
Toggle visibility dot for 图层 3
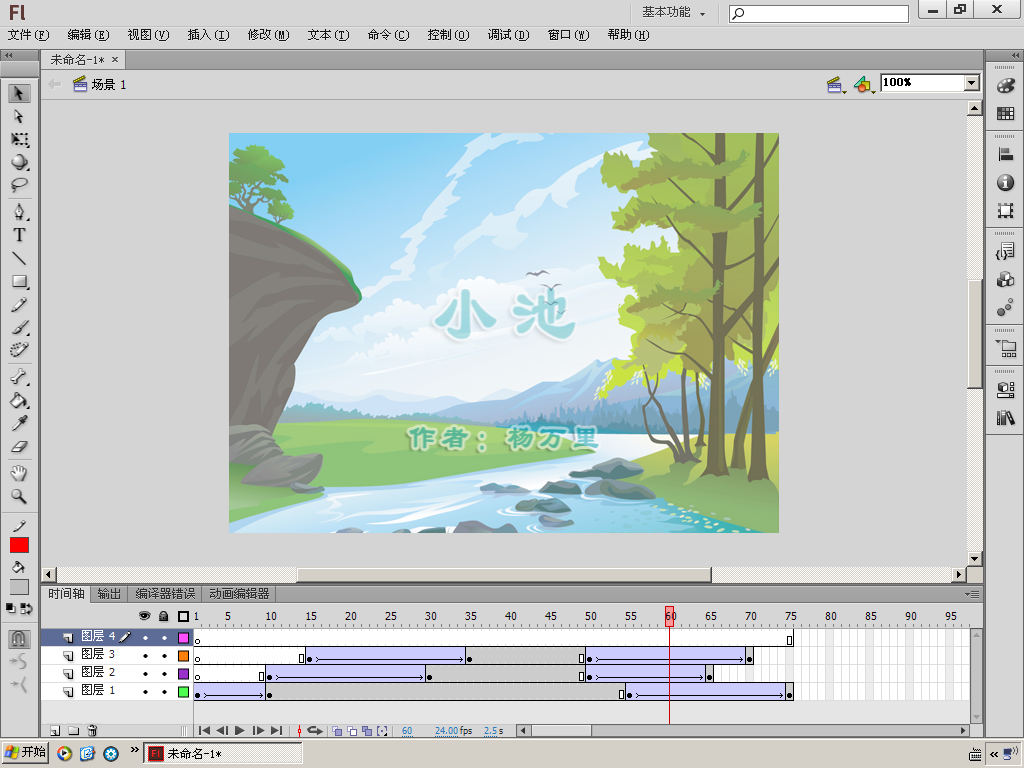[x=145, y=656]
